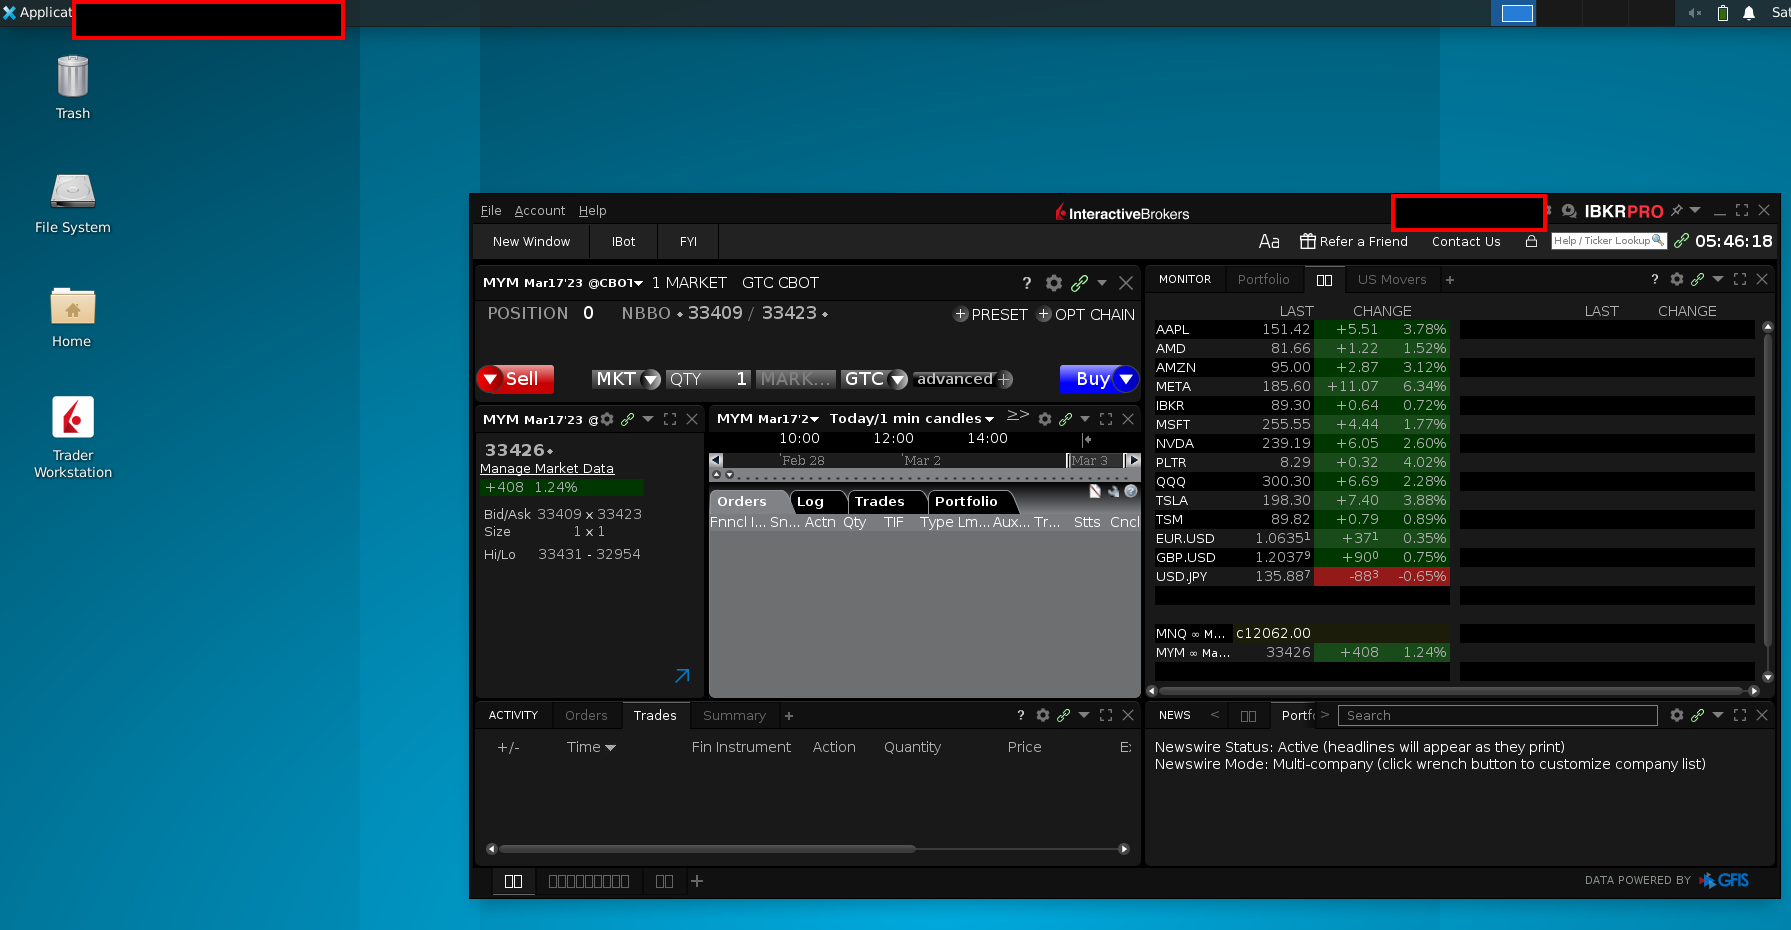Open the MYM Mar17'23 @CBOT contract dropdown
The height and width of the screenshot is (930, 1791).
pos(638,283)
